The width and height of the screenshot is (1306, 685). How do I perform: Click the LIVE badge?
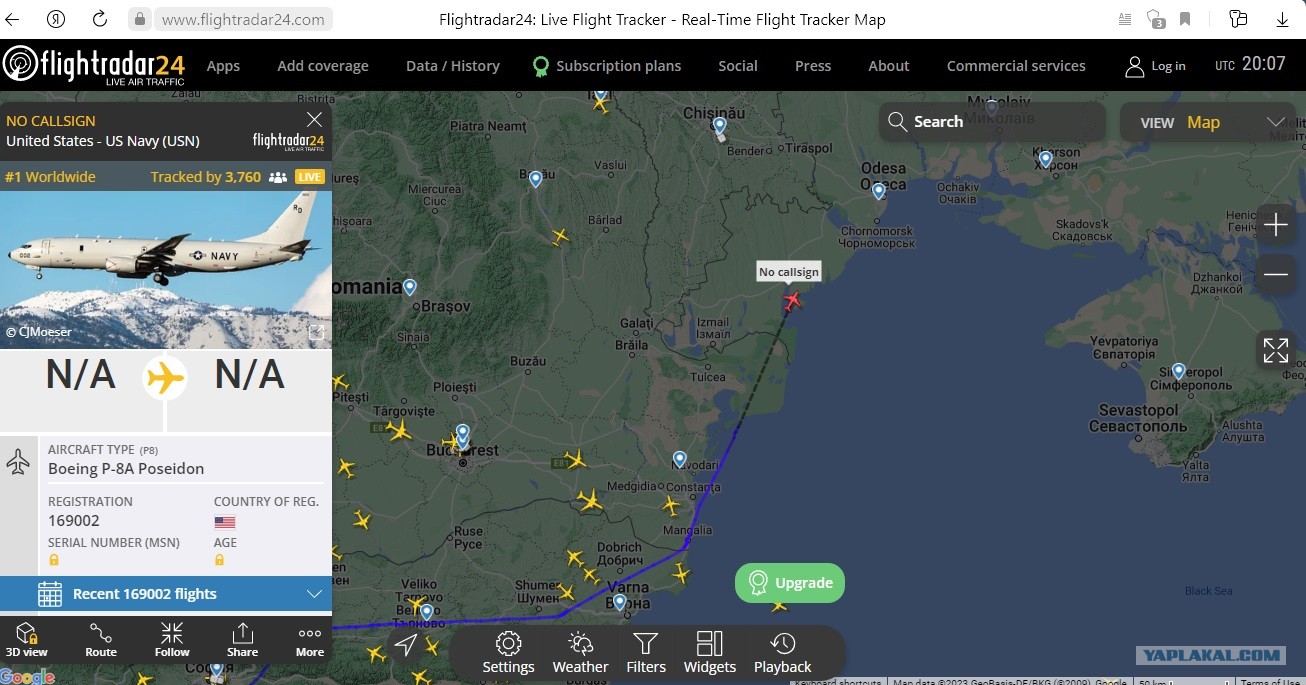pos(310,177)
